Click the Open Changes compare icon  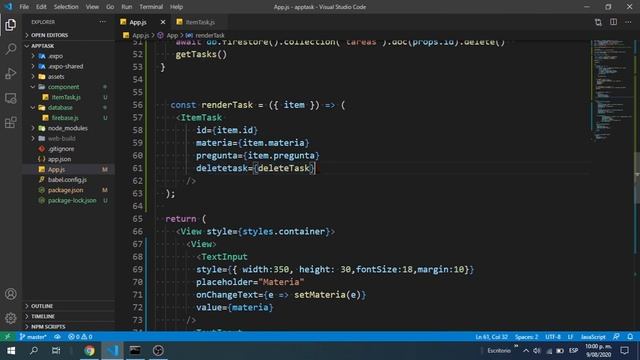pos(598,22)
